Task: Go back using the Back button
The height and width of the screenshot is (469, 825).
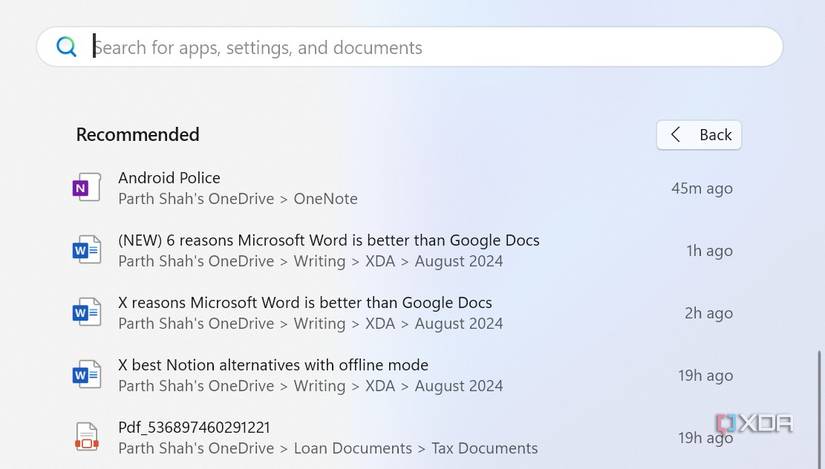Action: pos(699,135)
